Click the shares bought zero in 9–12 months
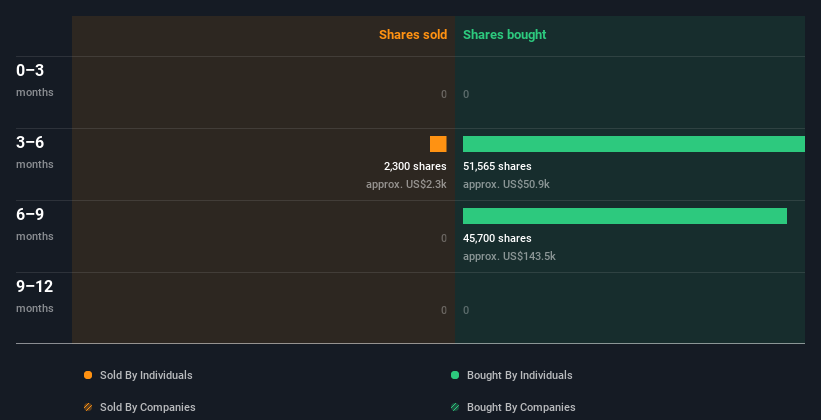This screenshot has height=420, width=821. (x=466, y=310)
